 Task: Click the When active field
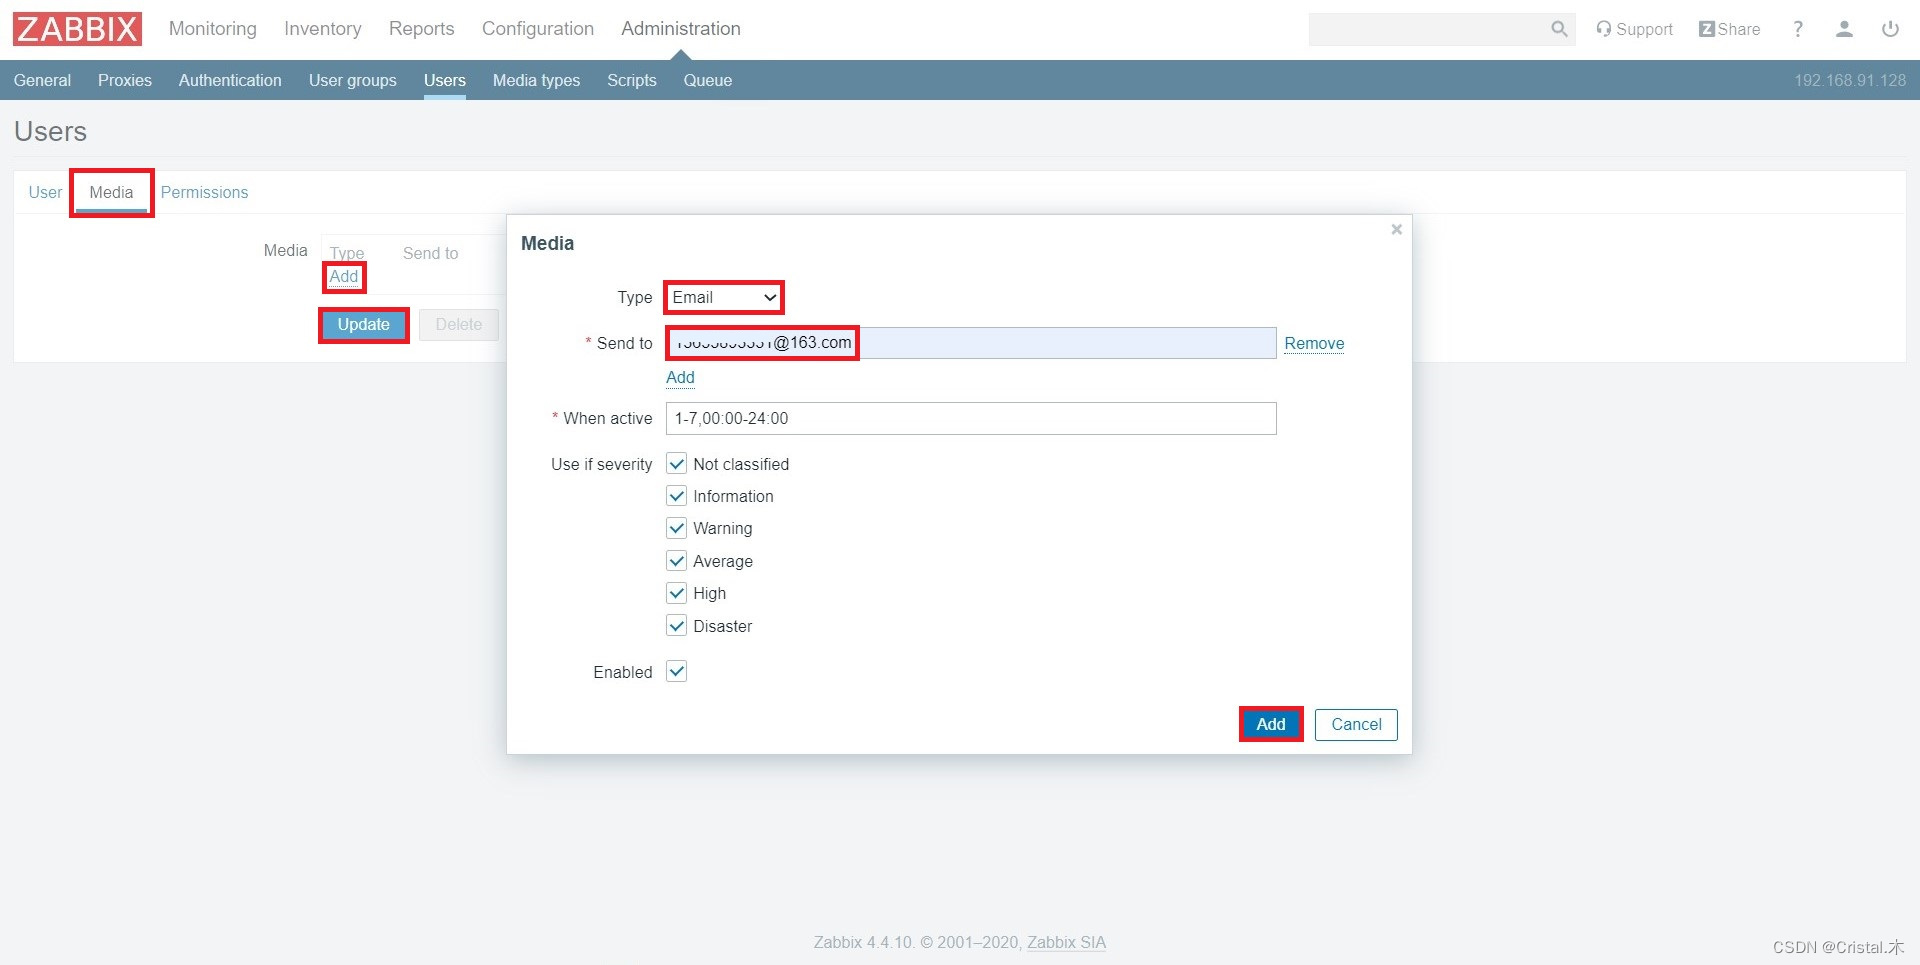tap(971, 418)
